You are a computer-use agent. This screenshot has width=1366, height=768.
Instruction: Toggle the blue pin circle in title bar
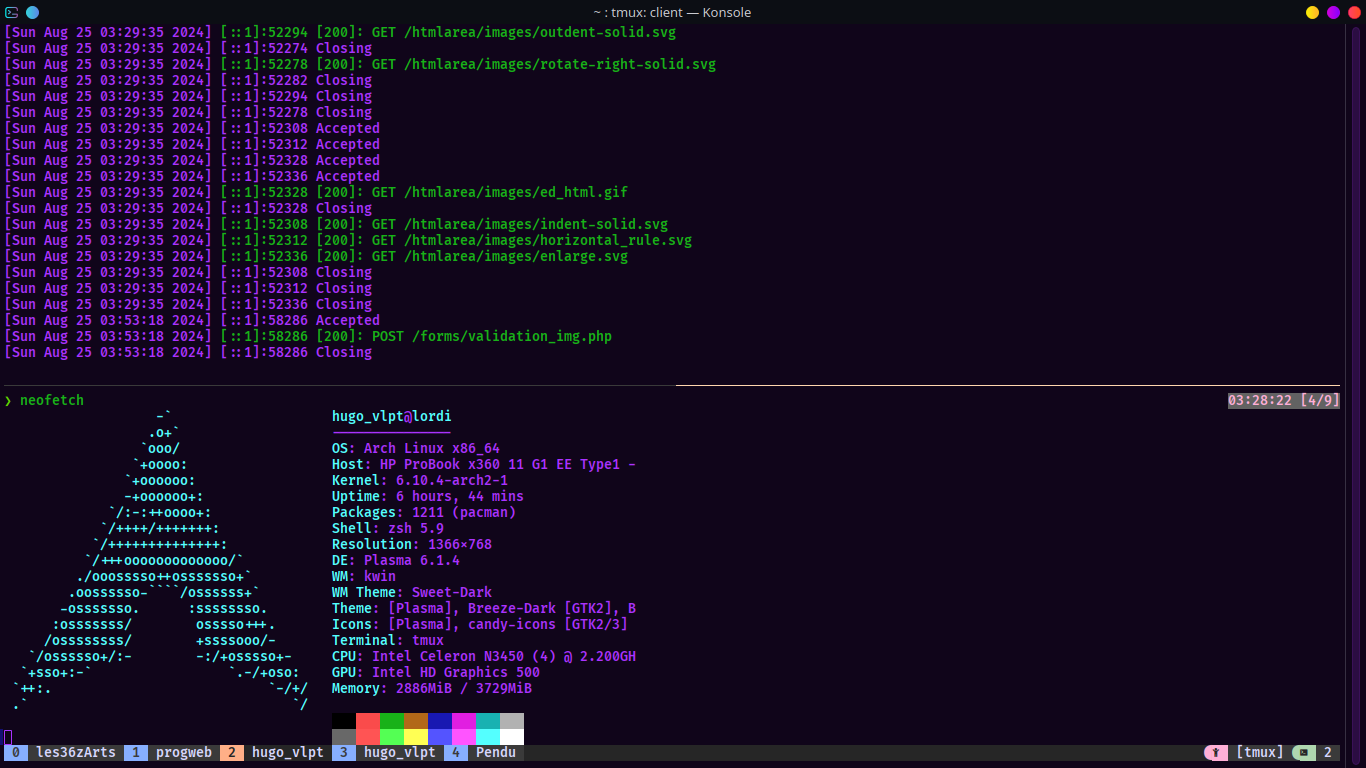32,12
